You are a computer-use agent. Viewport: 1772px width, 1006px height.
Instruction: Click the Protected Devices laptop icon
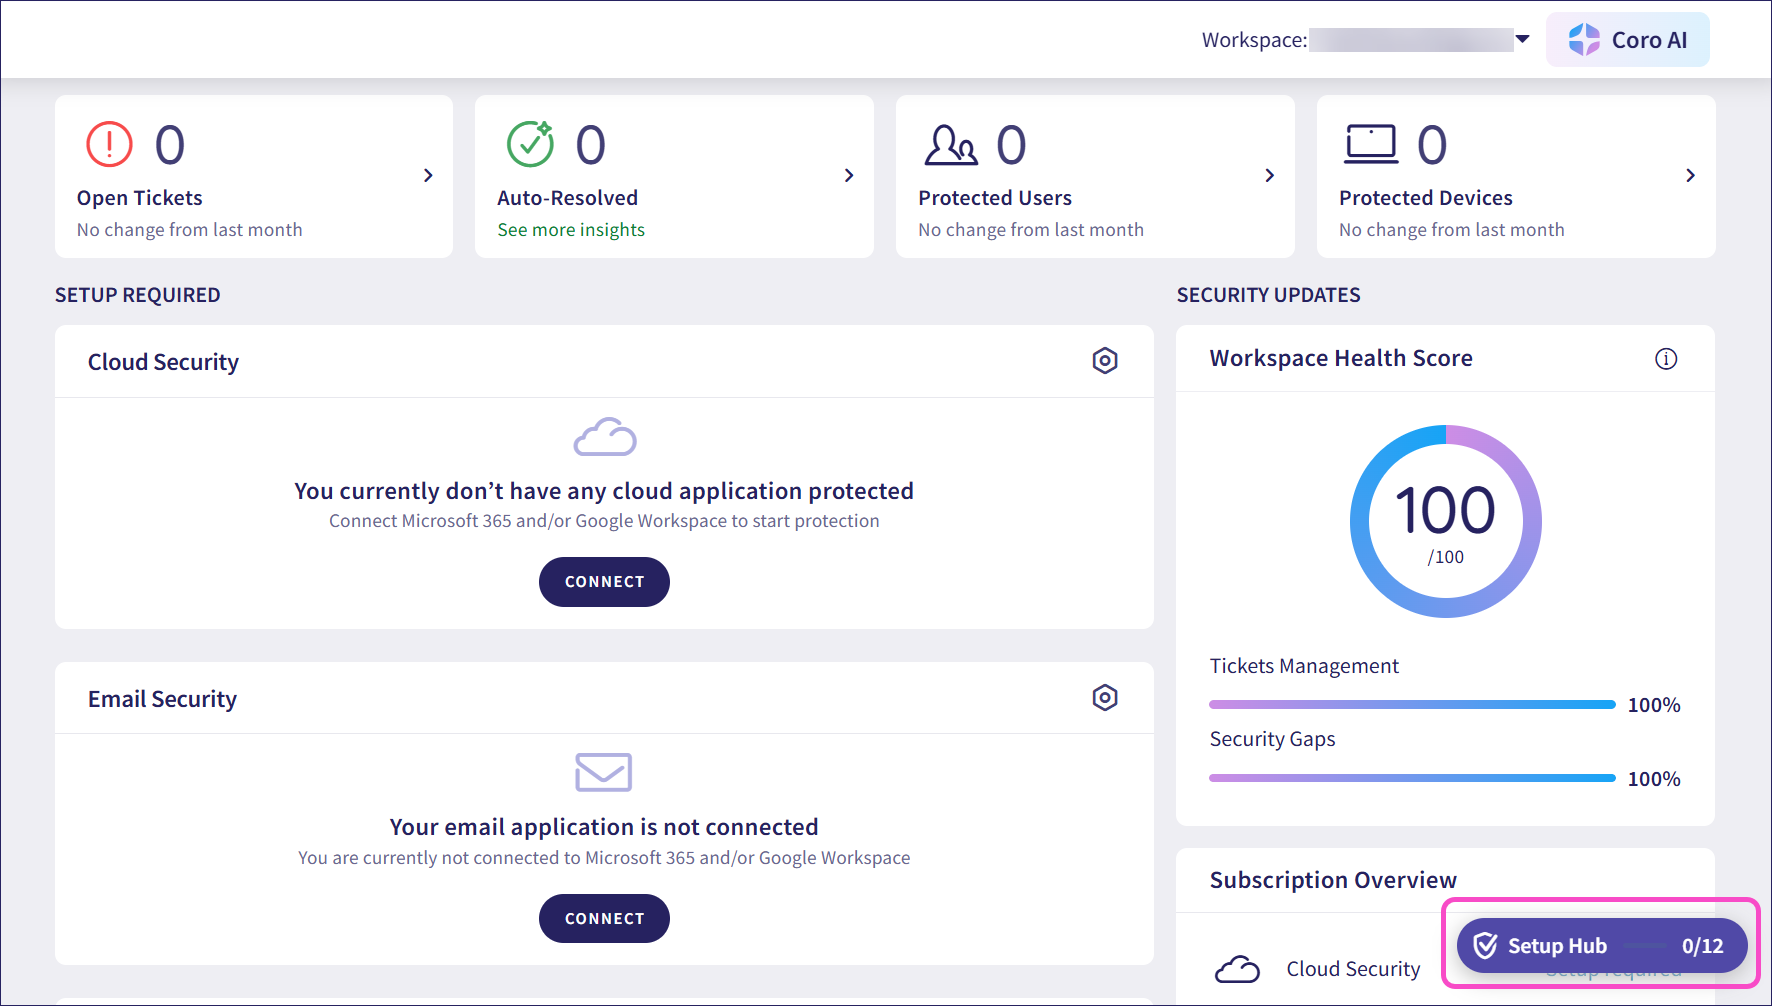click(1370, 144)
